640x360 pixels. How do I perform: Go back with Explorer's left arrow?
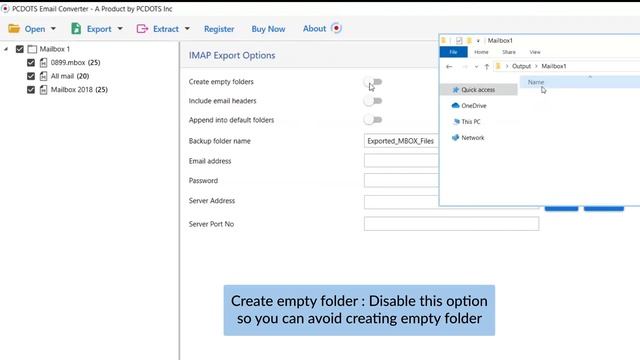[449, 66]
